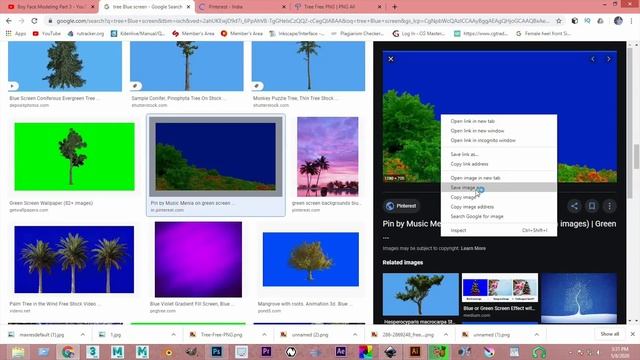Expand options for unnamed (1).png download

pyautogui.click(x=536, y=335)
